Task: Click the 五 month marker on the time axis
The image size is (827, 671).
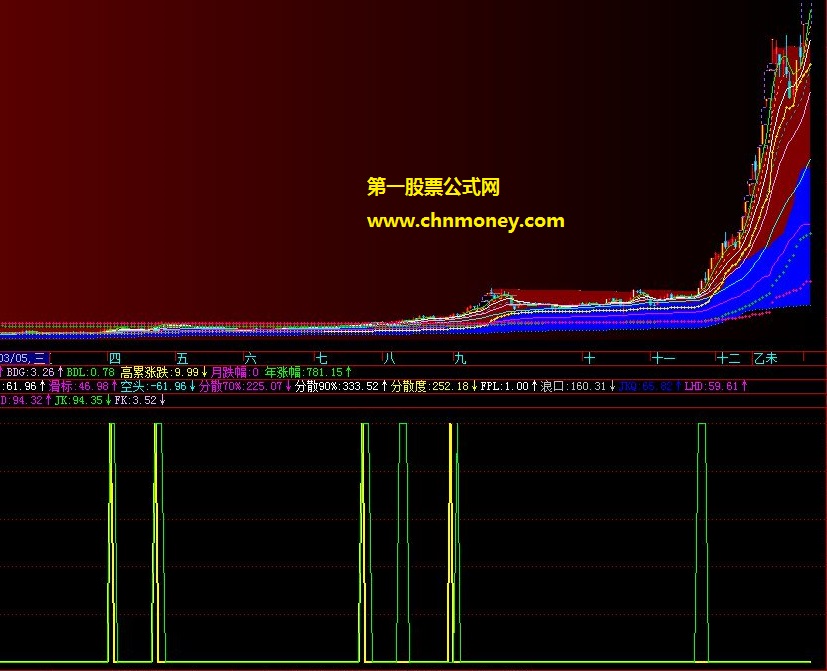Action: click(182, 359)
